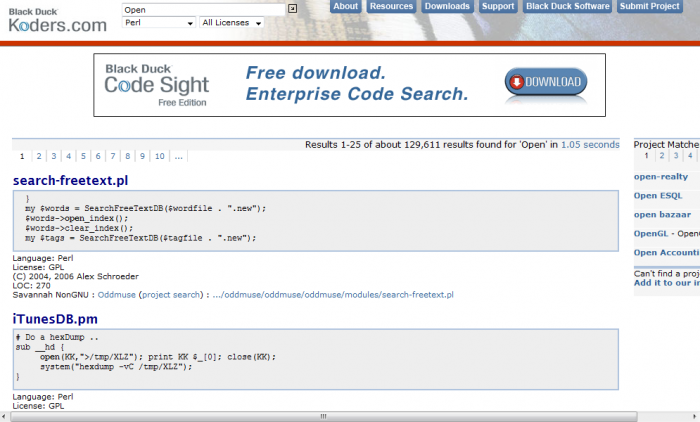The width and height of the screenshot is (700, 422).
Task: Open the search-freetext.pl result title
Action: click(71, 180)
